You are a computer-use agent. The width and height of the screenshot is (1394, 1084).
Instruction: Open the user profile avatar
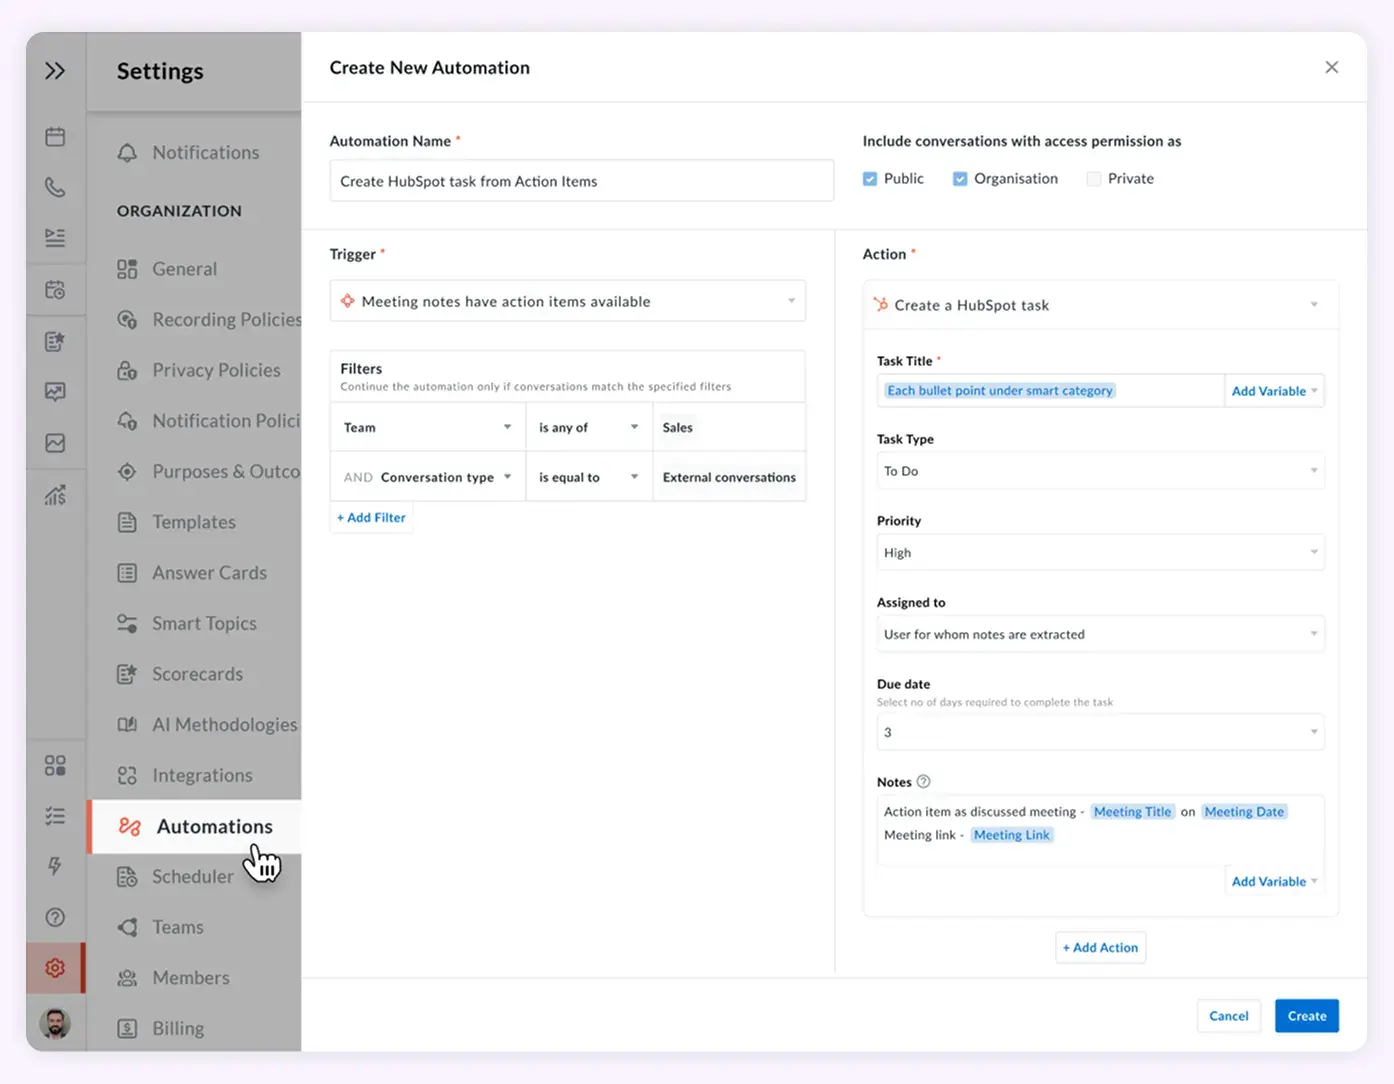click(55, 1023)
